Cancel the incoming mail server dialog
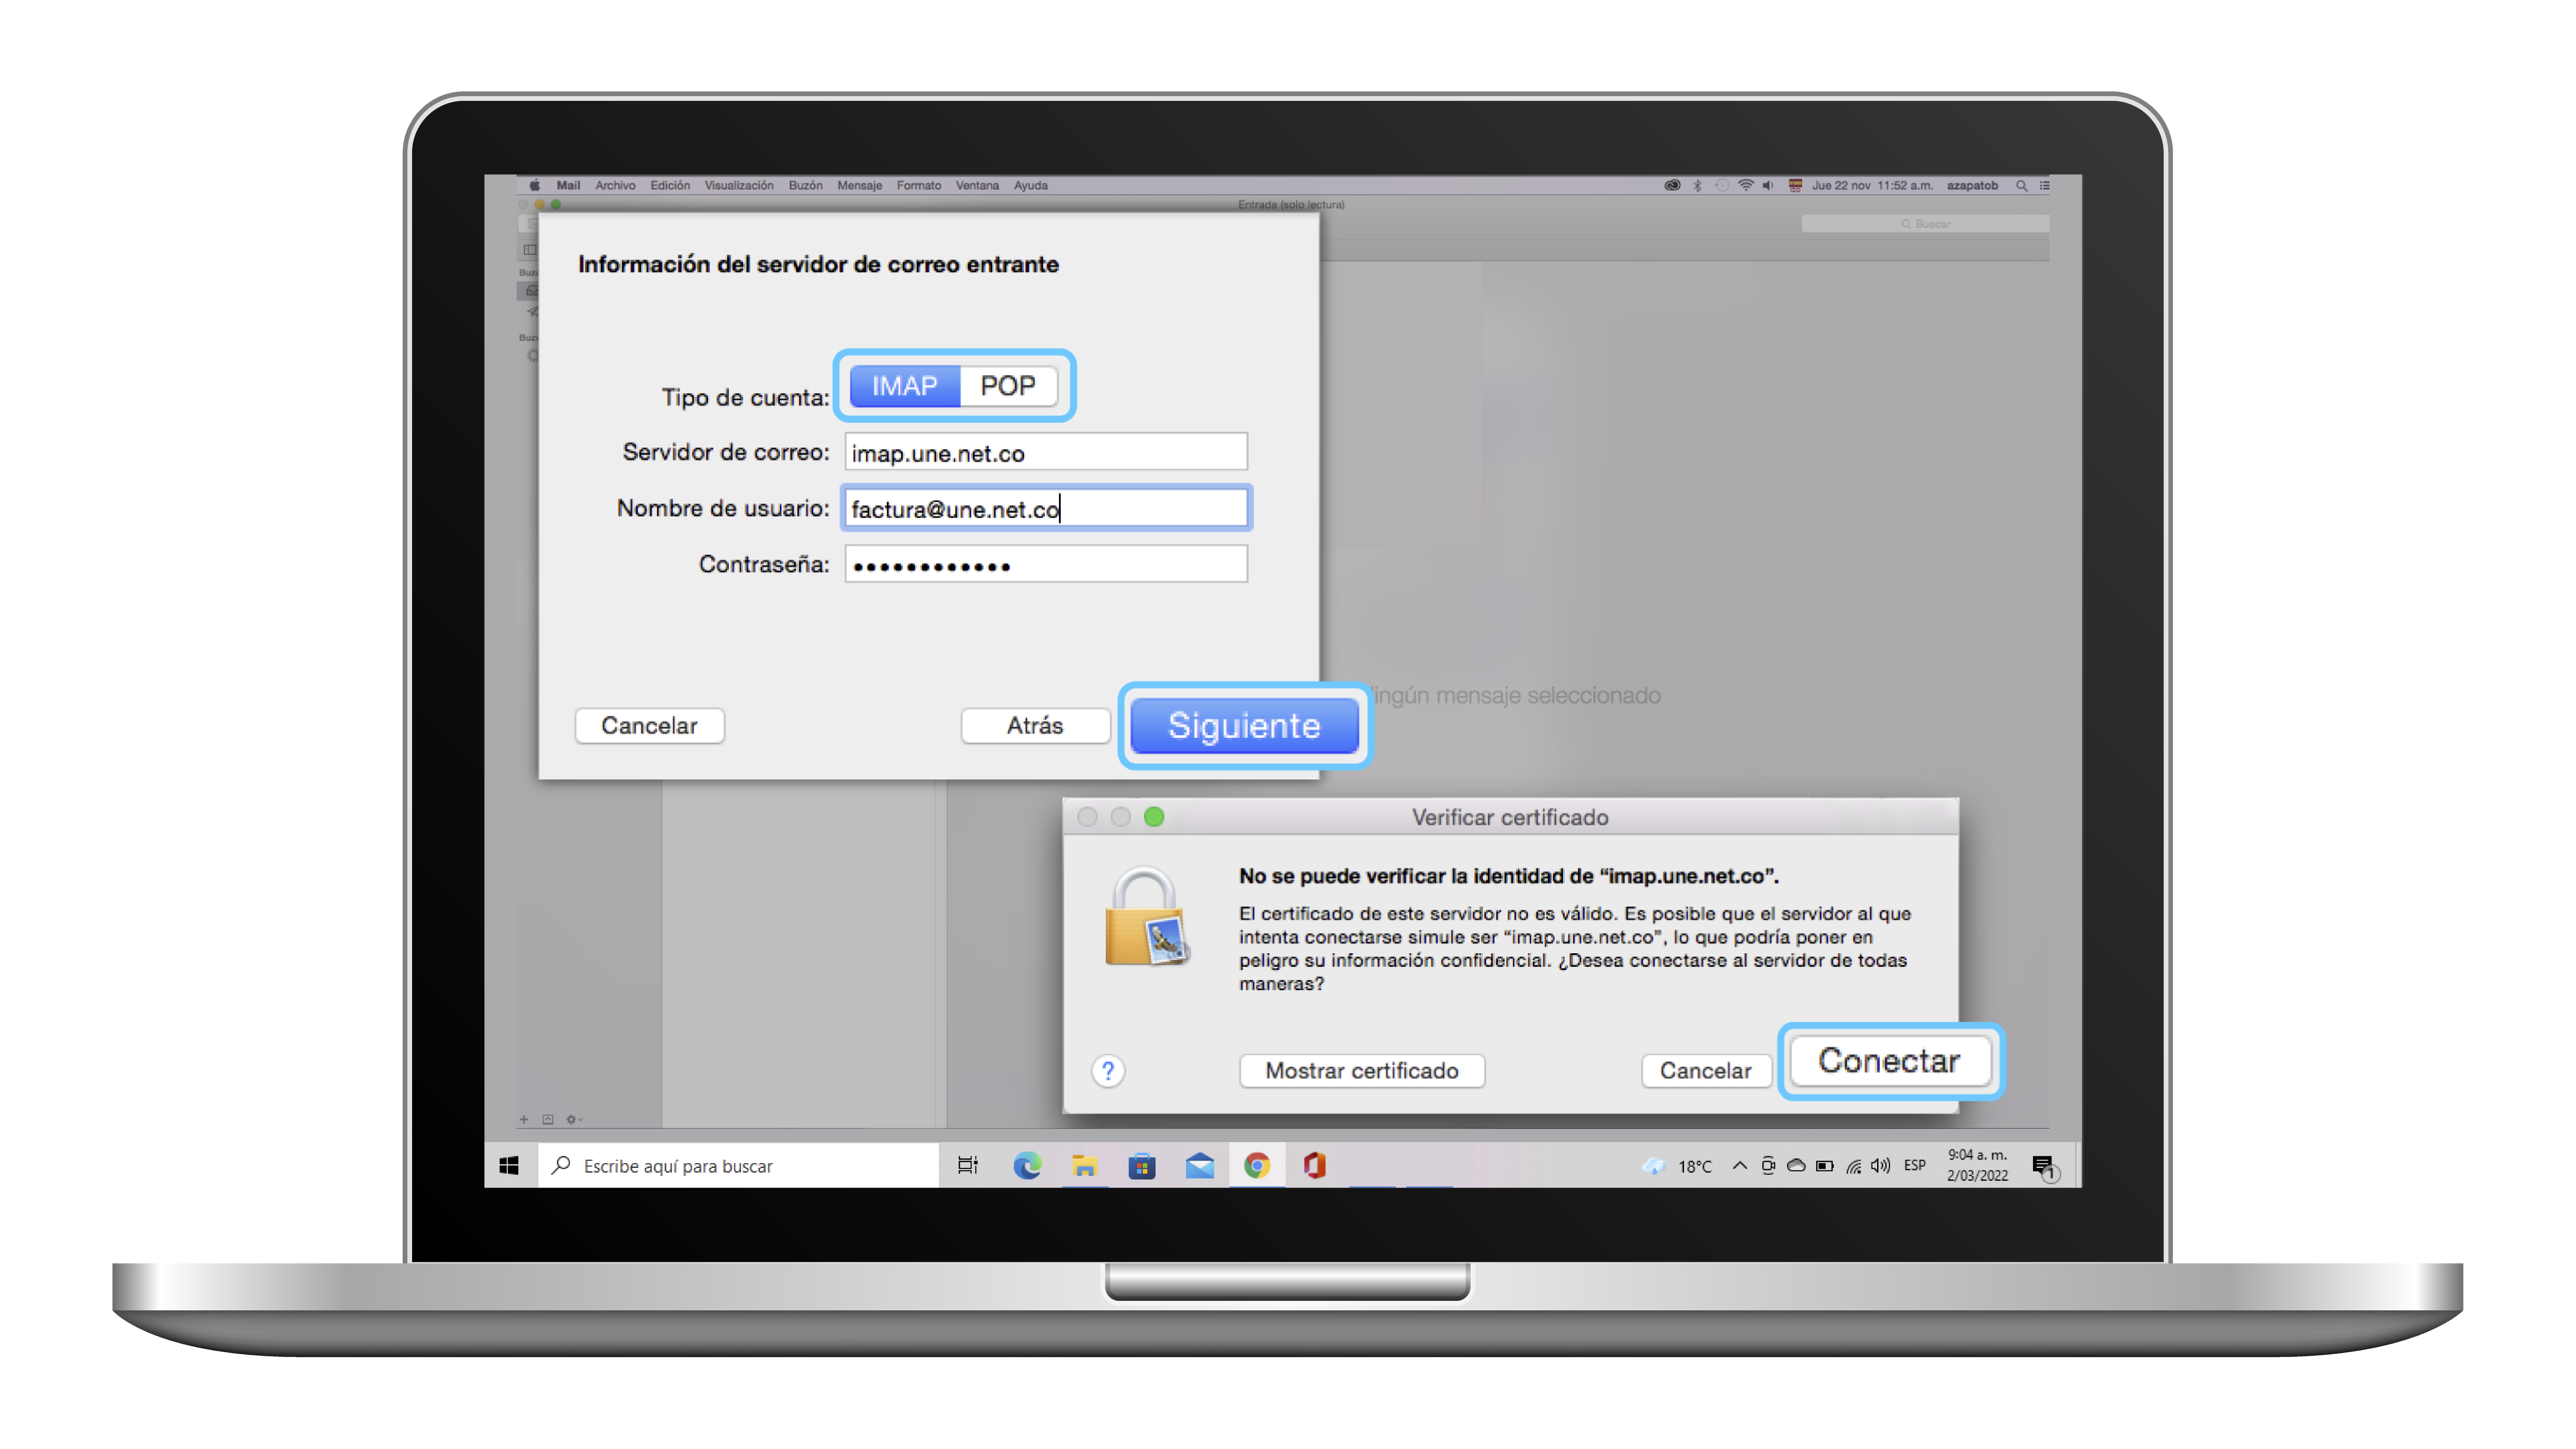 pyautogui.click(x=649, y=725)
